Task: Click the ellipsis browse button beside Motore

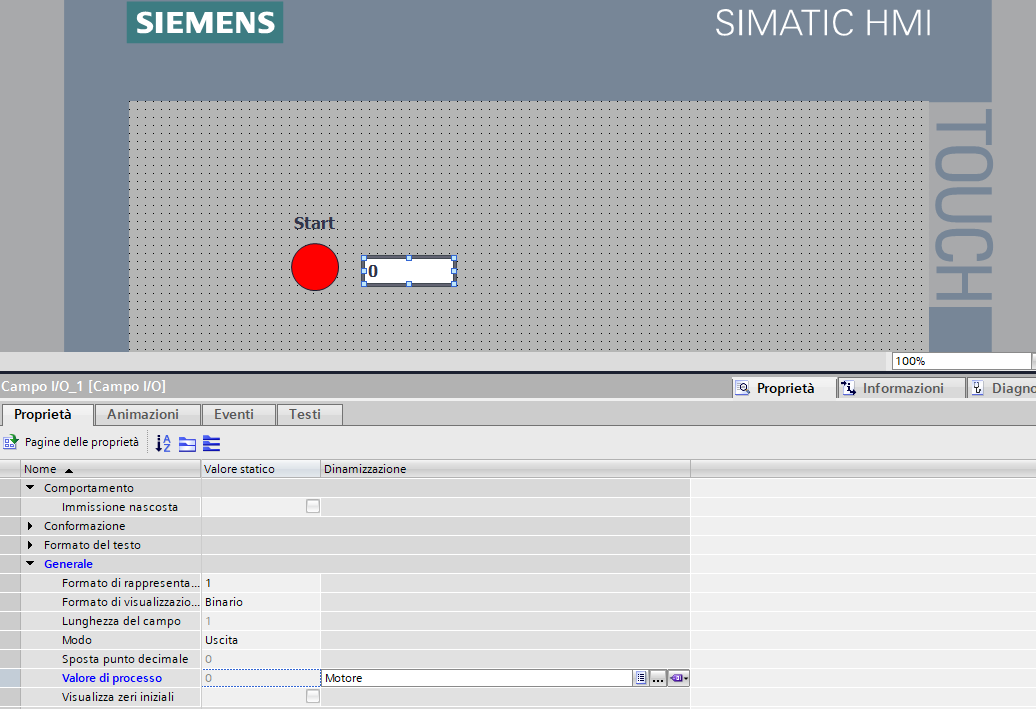Action: [x=657, y=678]
